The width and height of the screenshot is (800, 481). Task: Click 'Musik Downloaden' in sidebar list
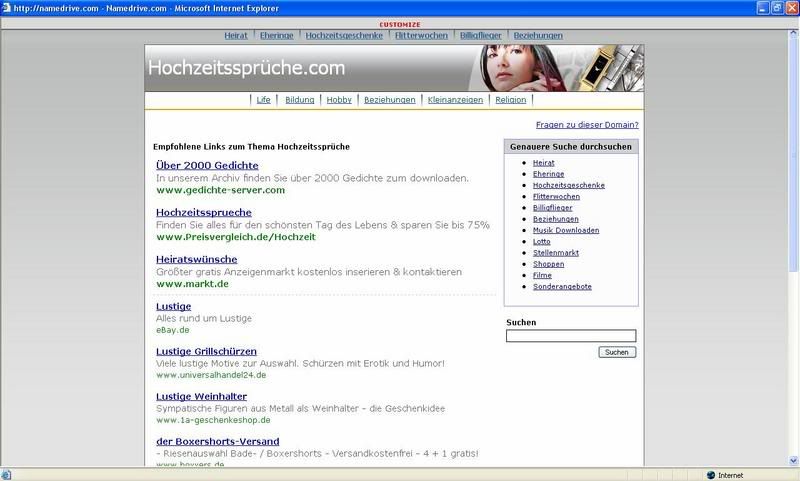566,230
